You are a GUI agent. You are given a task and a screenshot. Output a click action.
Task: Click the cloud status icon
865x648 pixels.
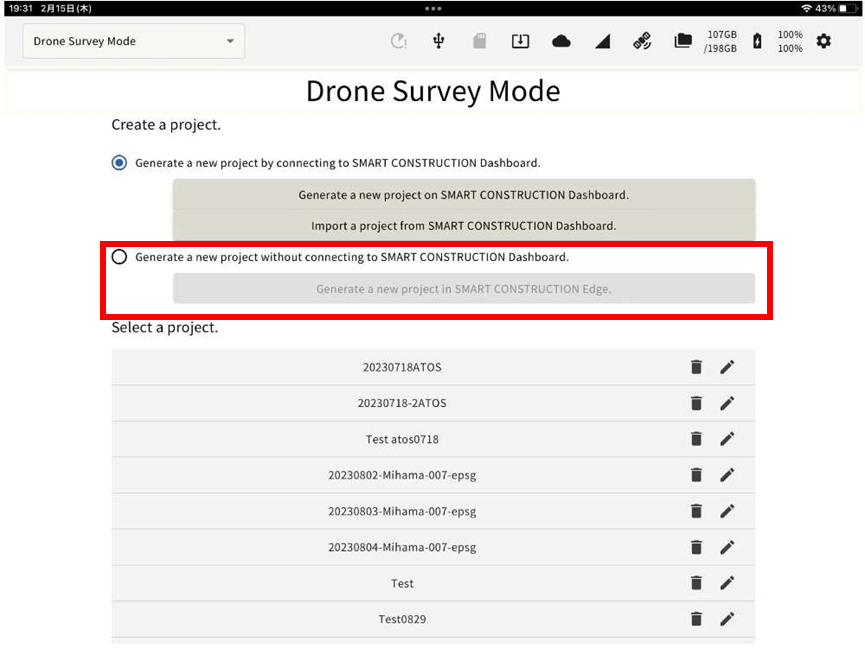pos(561,41)
